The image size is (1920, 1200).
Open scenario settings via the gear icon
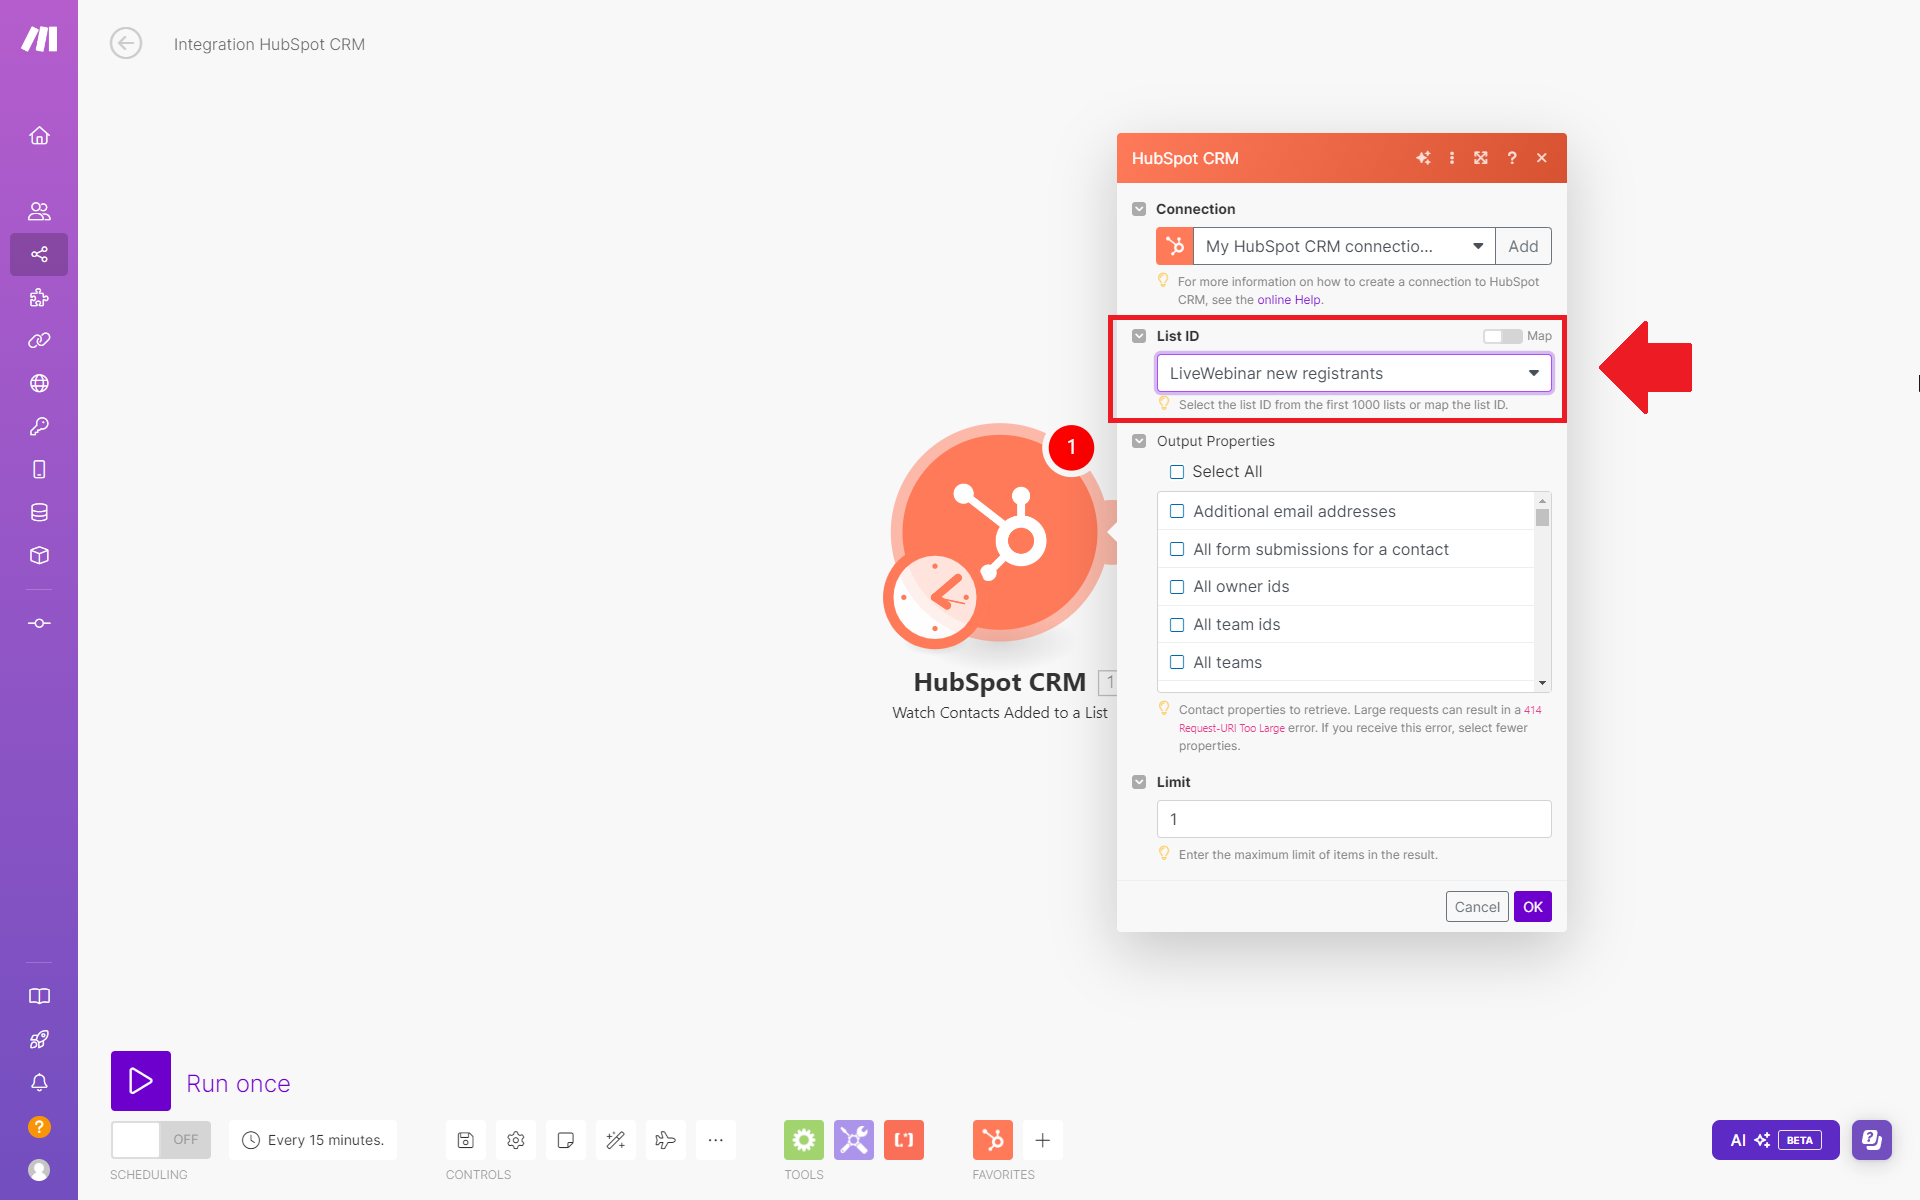pyautogui.click(x=515, y=1140)
